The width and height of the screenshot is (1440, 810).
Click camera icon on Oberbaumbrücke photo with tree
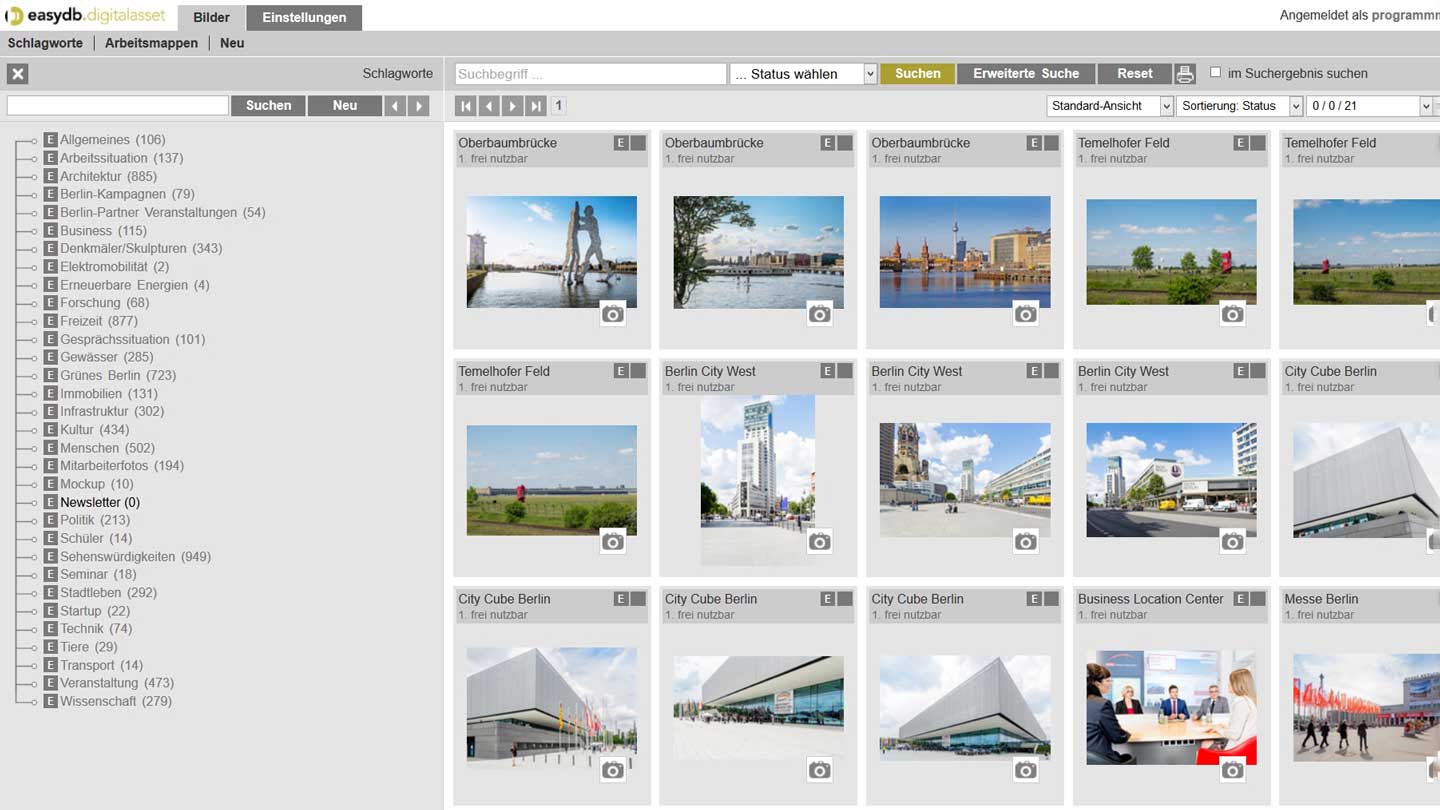820,314
